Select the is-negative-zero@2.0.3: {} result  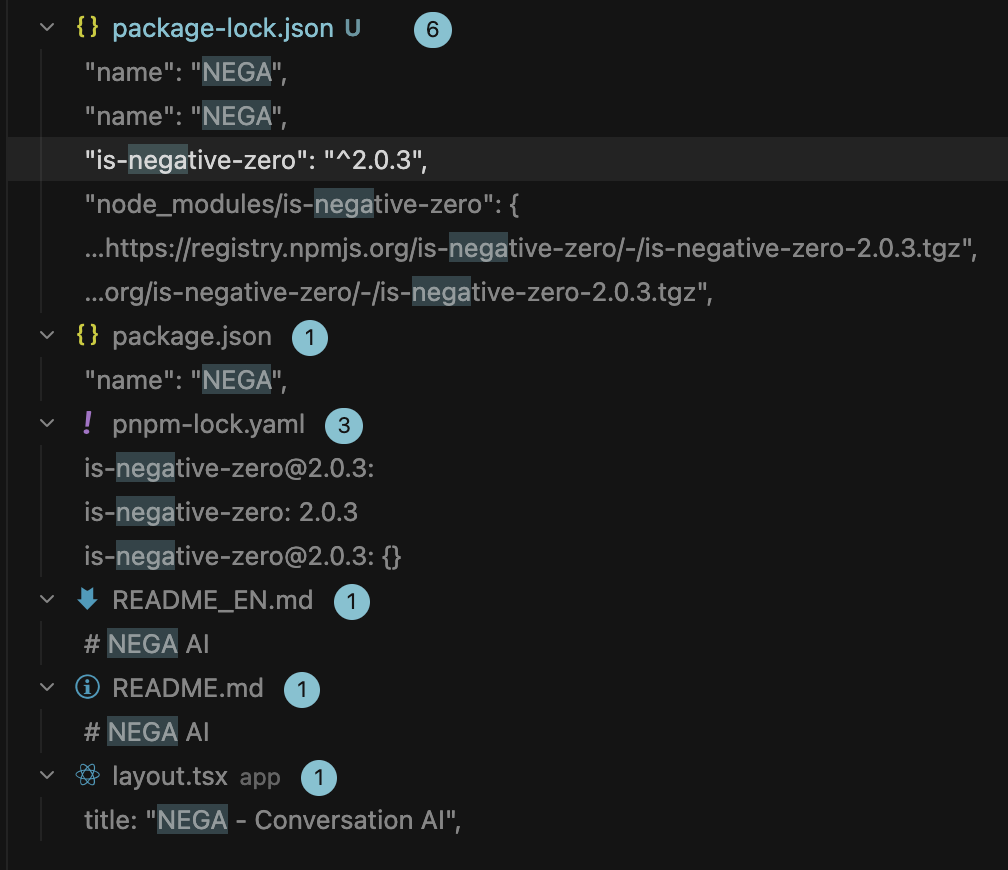243,556
